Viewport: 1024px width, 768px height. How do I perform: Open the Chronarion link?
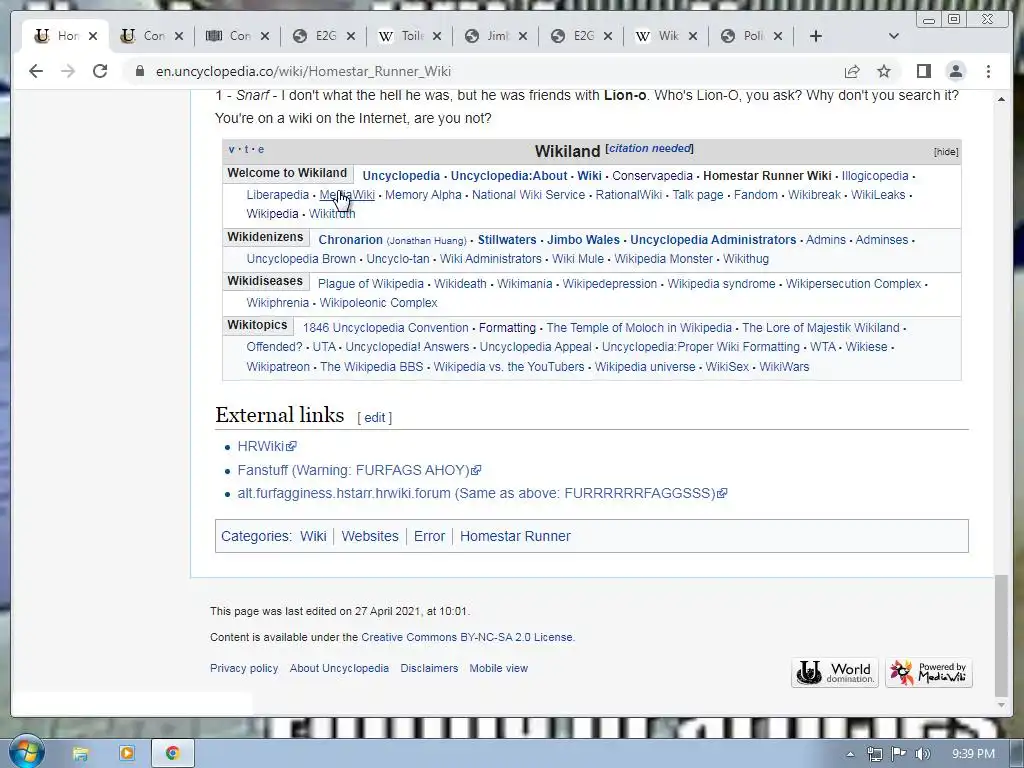pyautogui.click(x=351, y=240)
